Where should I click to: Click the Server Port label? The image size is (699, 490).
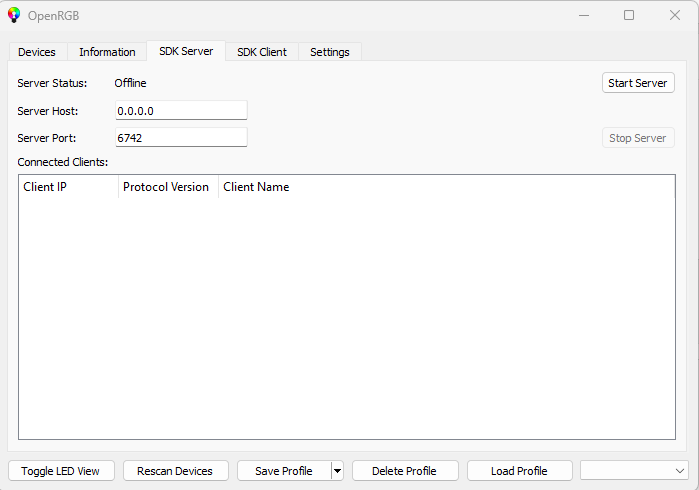(47, 138)
